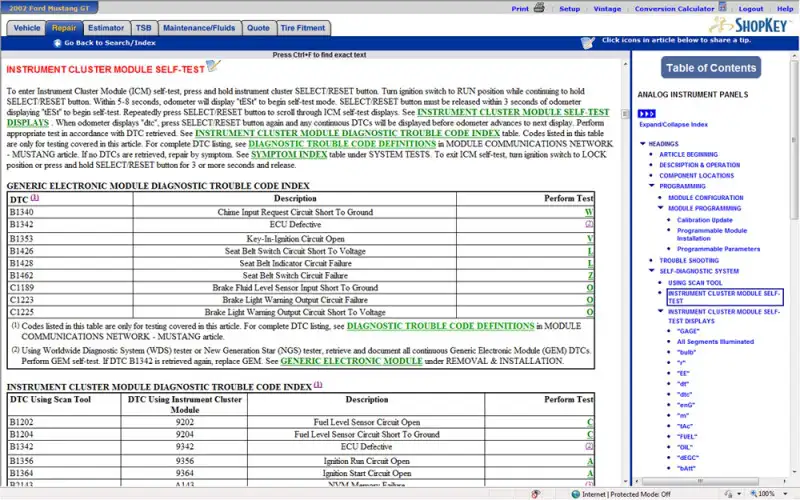Screen dimensions: 800x500
Task: Open the Vehicle tab
Action: [27, 28]
